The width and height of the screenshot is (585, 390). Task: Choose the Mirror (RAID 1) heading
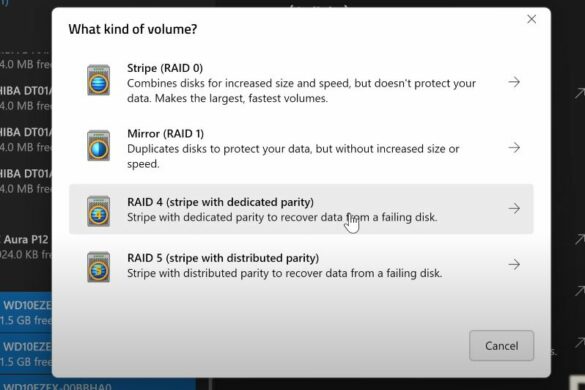click(x=166, y=134)
